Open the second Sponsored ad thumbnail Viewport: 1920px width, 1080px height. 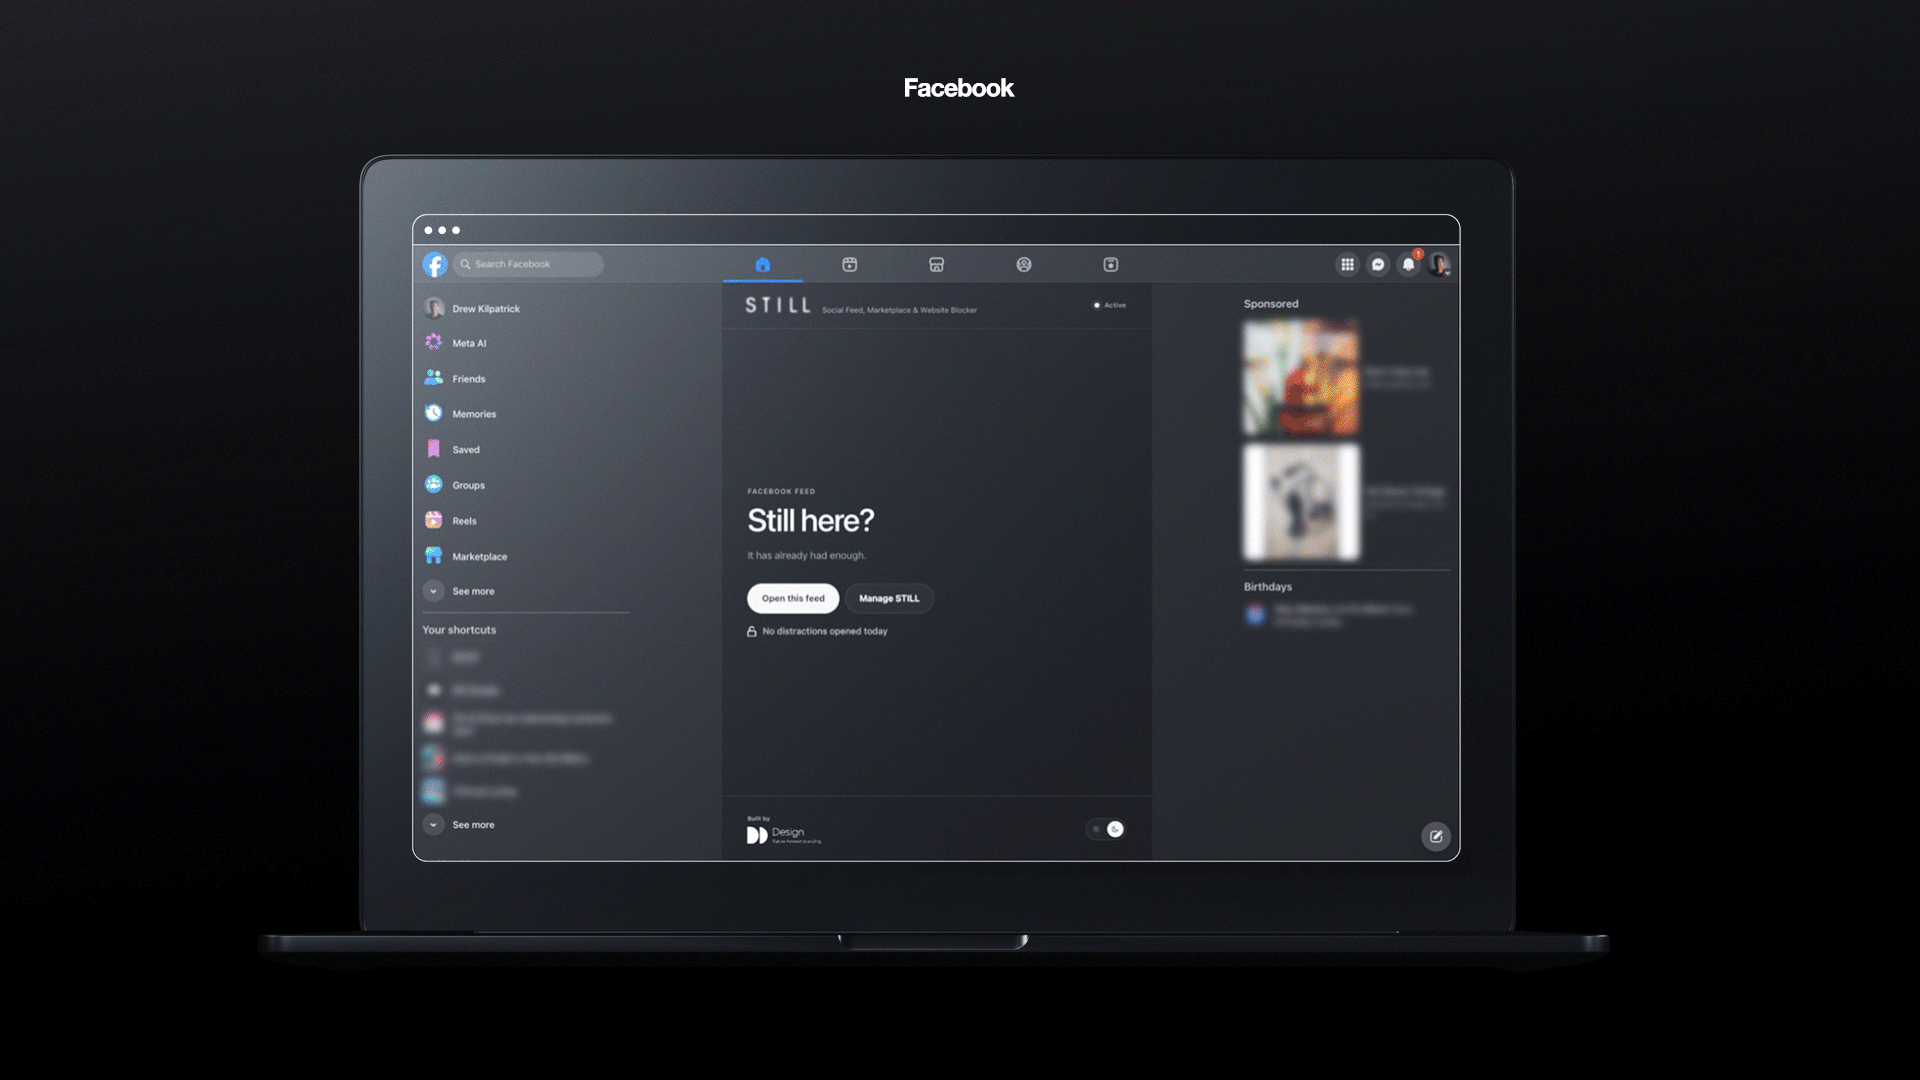pos(1301,502)
